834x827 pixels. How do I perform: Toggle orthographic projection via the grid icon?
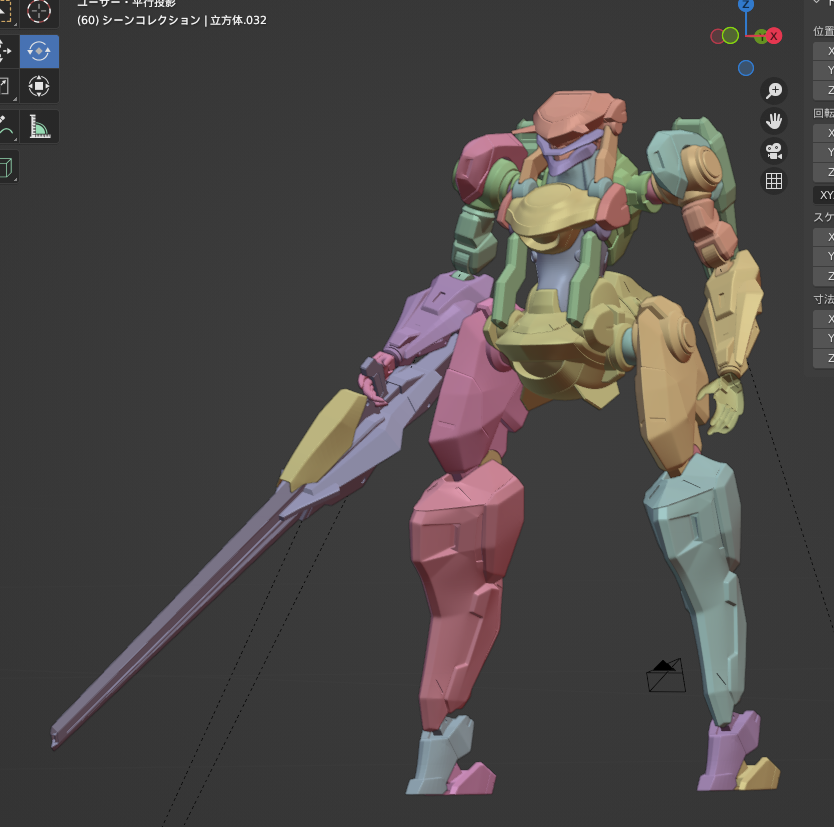tap(774, 181)
